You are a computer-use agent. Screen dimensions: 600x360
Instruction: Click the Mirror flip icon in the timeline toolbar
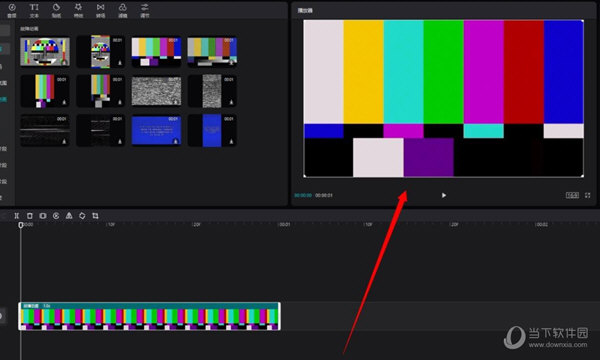coord(69,216)
